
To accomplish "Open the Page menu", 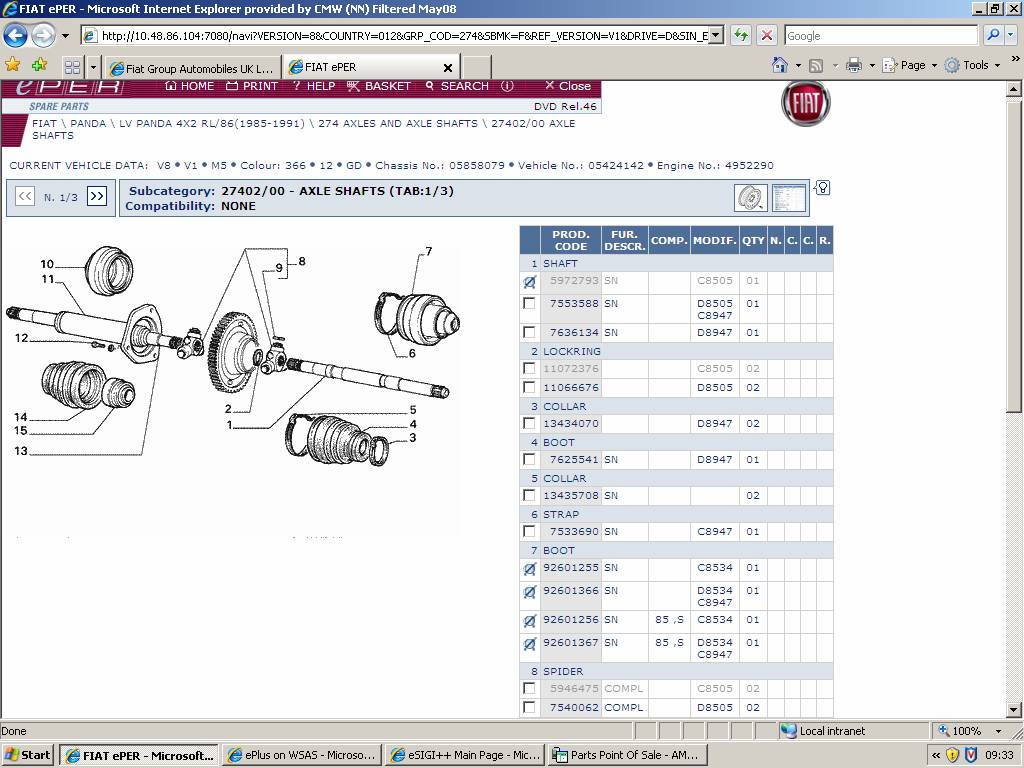I will pyautogui.click(x=910, y=65).
